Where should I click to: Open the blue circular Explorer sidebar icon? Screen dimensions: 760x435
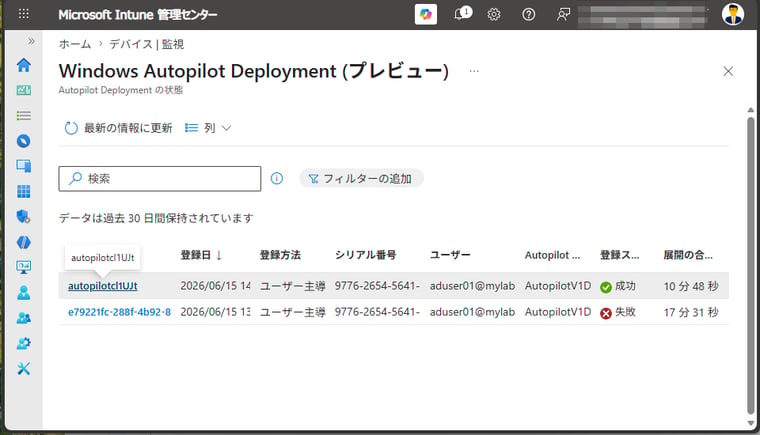[23, 141]
